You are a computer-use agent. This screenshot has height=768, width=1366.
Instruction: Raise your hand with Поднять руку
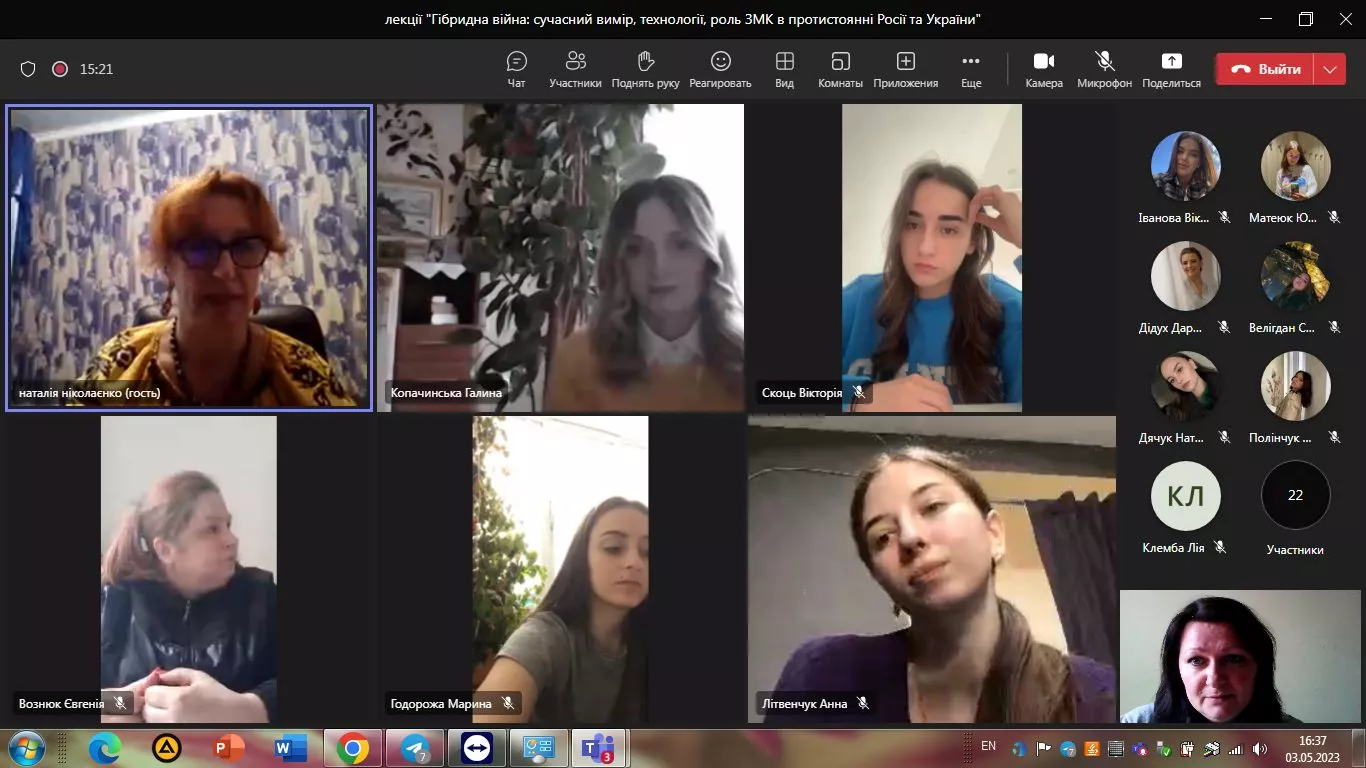(x=645, y=69)
